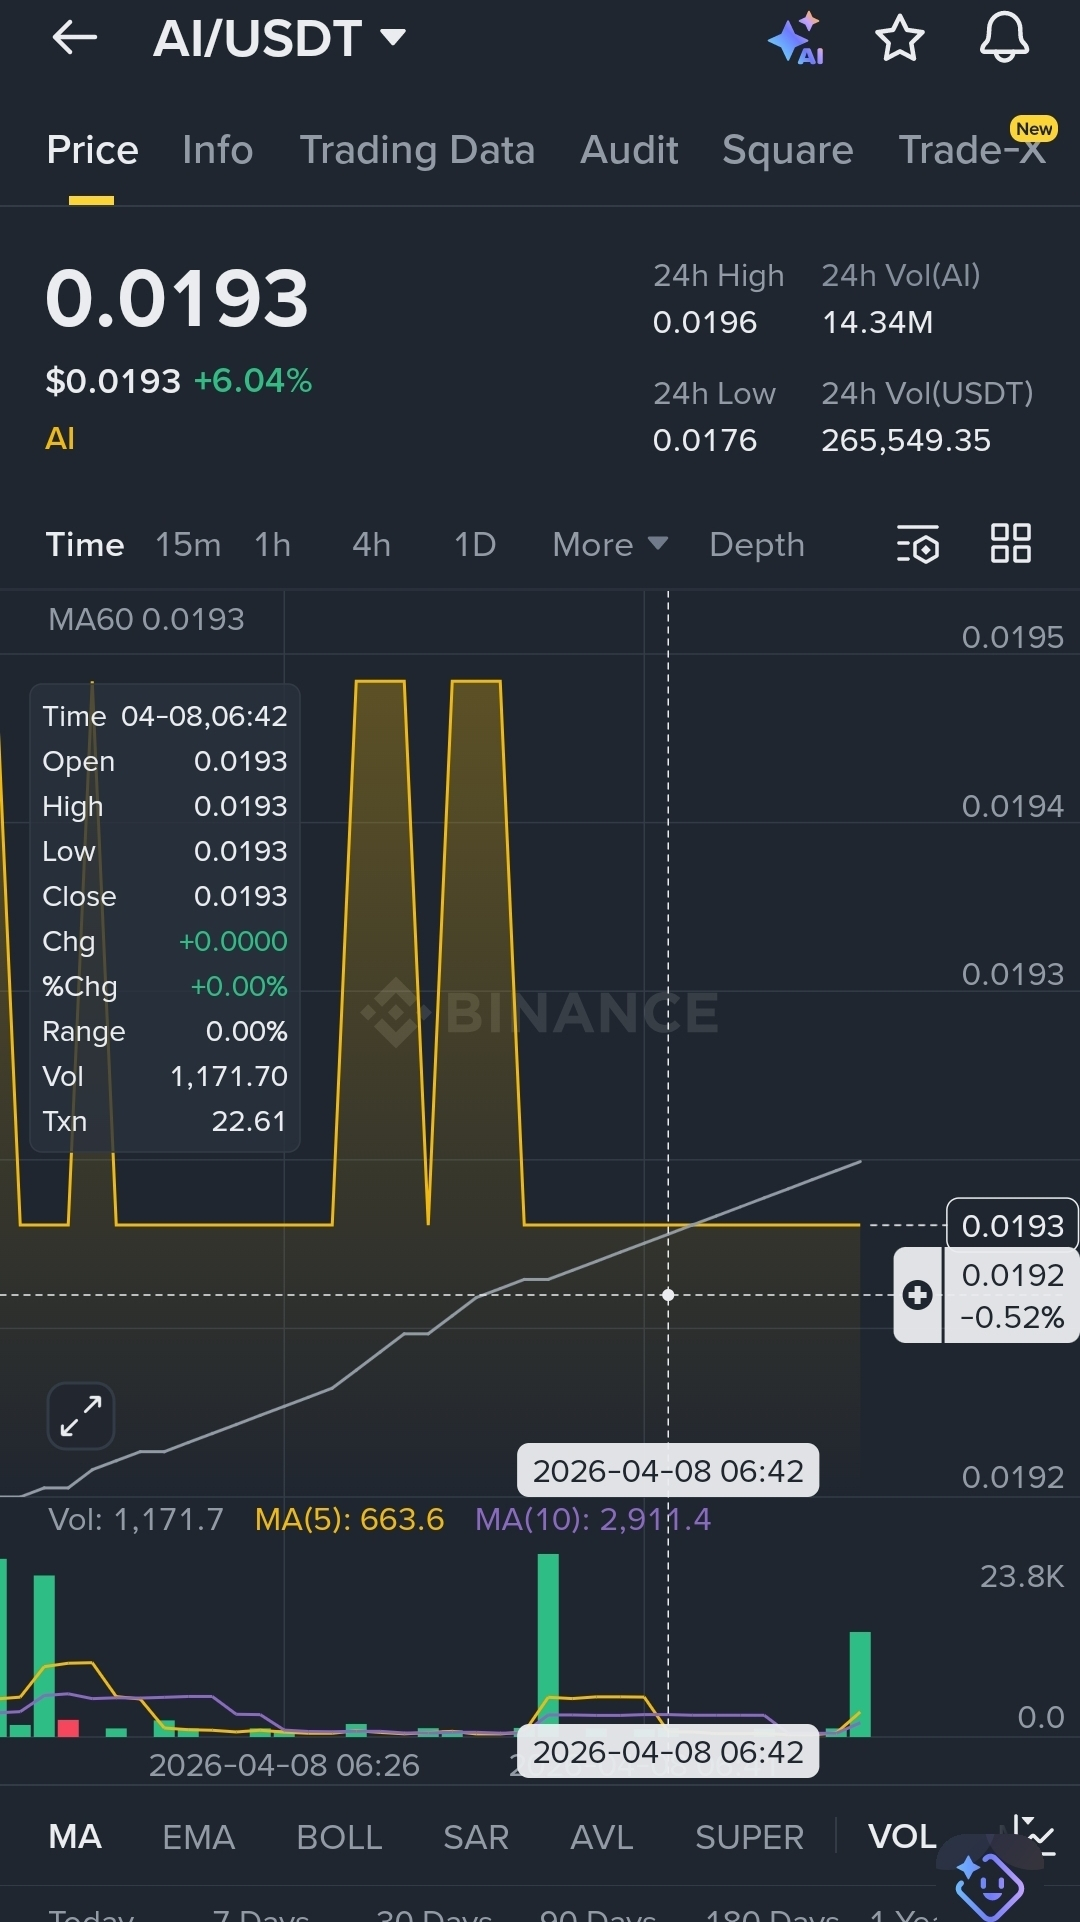Tap the 0.0193 current price label
The image size is (1080, 1922).
click(x=1012, y=1225)
